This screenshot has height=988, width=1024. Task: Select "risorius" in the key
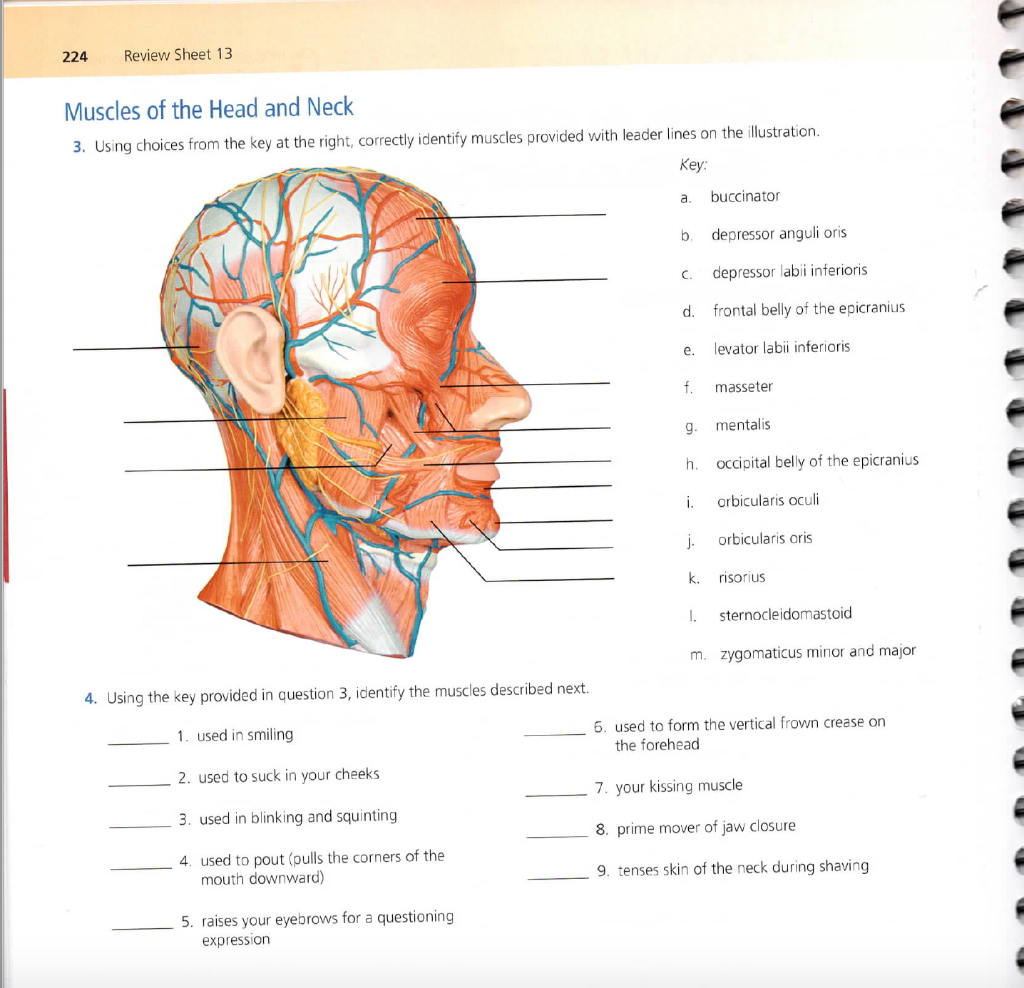(741, 577)
